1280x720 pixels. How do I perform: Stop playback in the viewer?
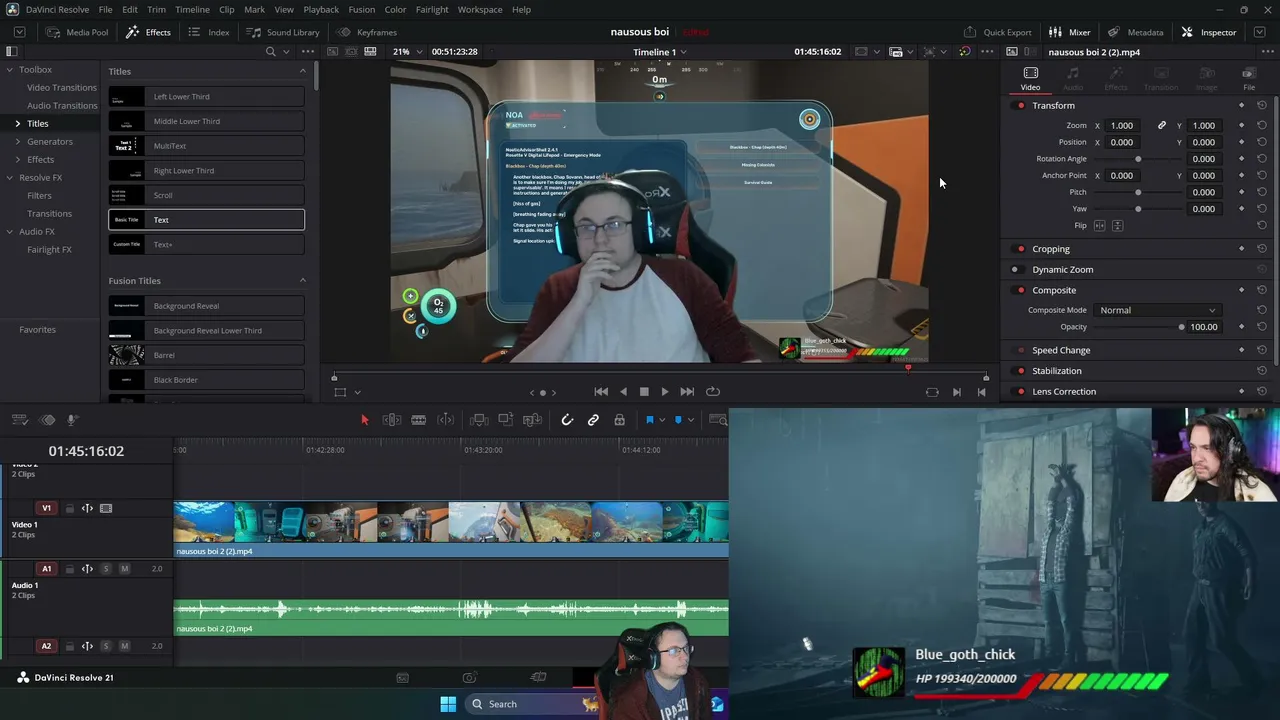(644, 392)
